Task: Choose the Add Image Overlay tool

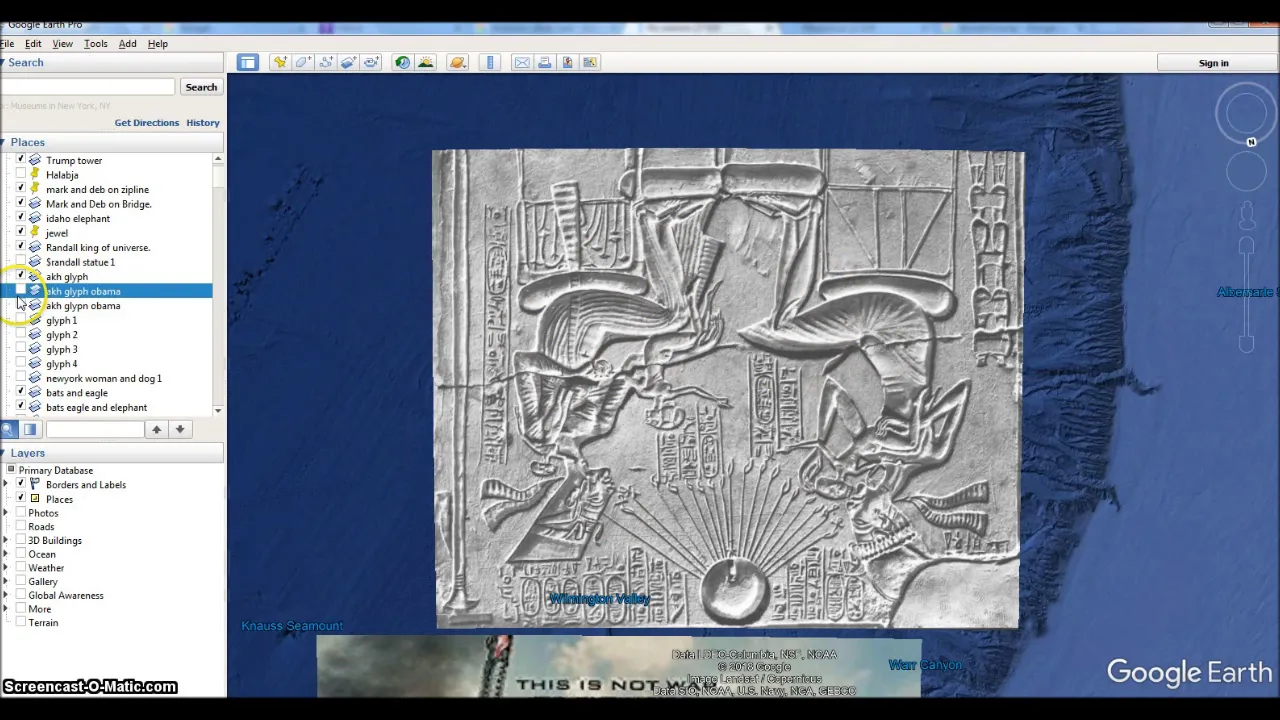Action: click(x=348, y=62)
